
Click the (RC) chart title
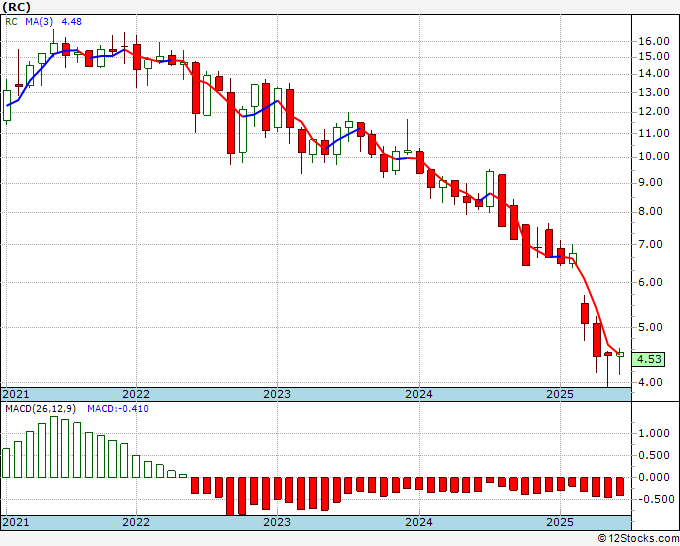pos(16,7)
